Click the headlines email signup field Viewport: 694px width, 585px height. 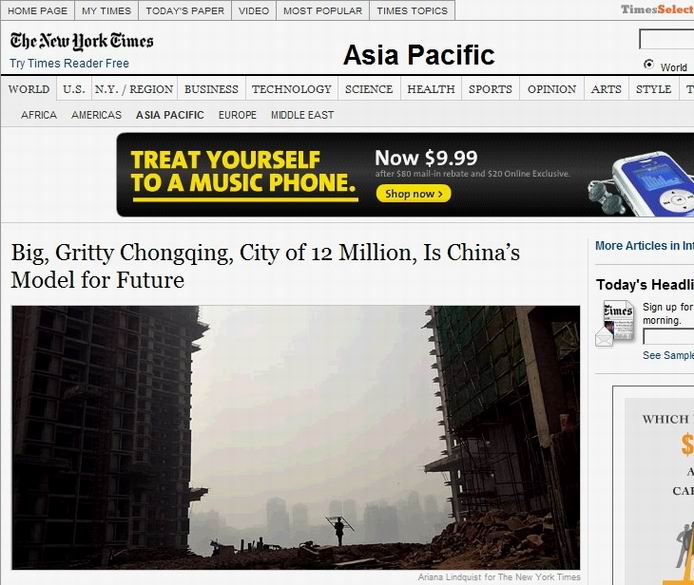[x=668, y=337]
